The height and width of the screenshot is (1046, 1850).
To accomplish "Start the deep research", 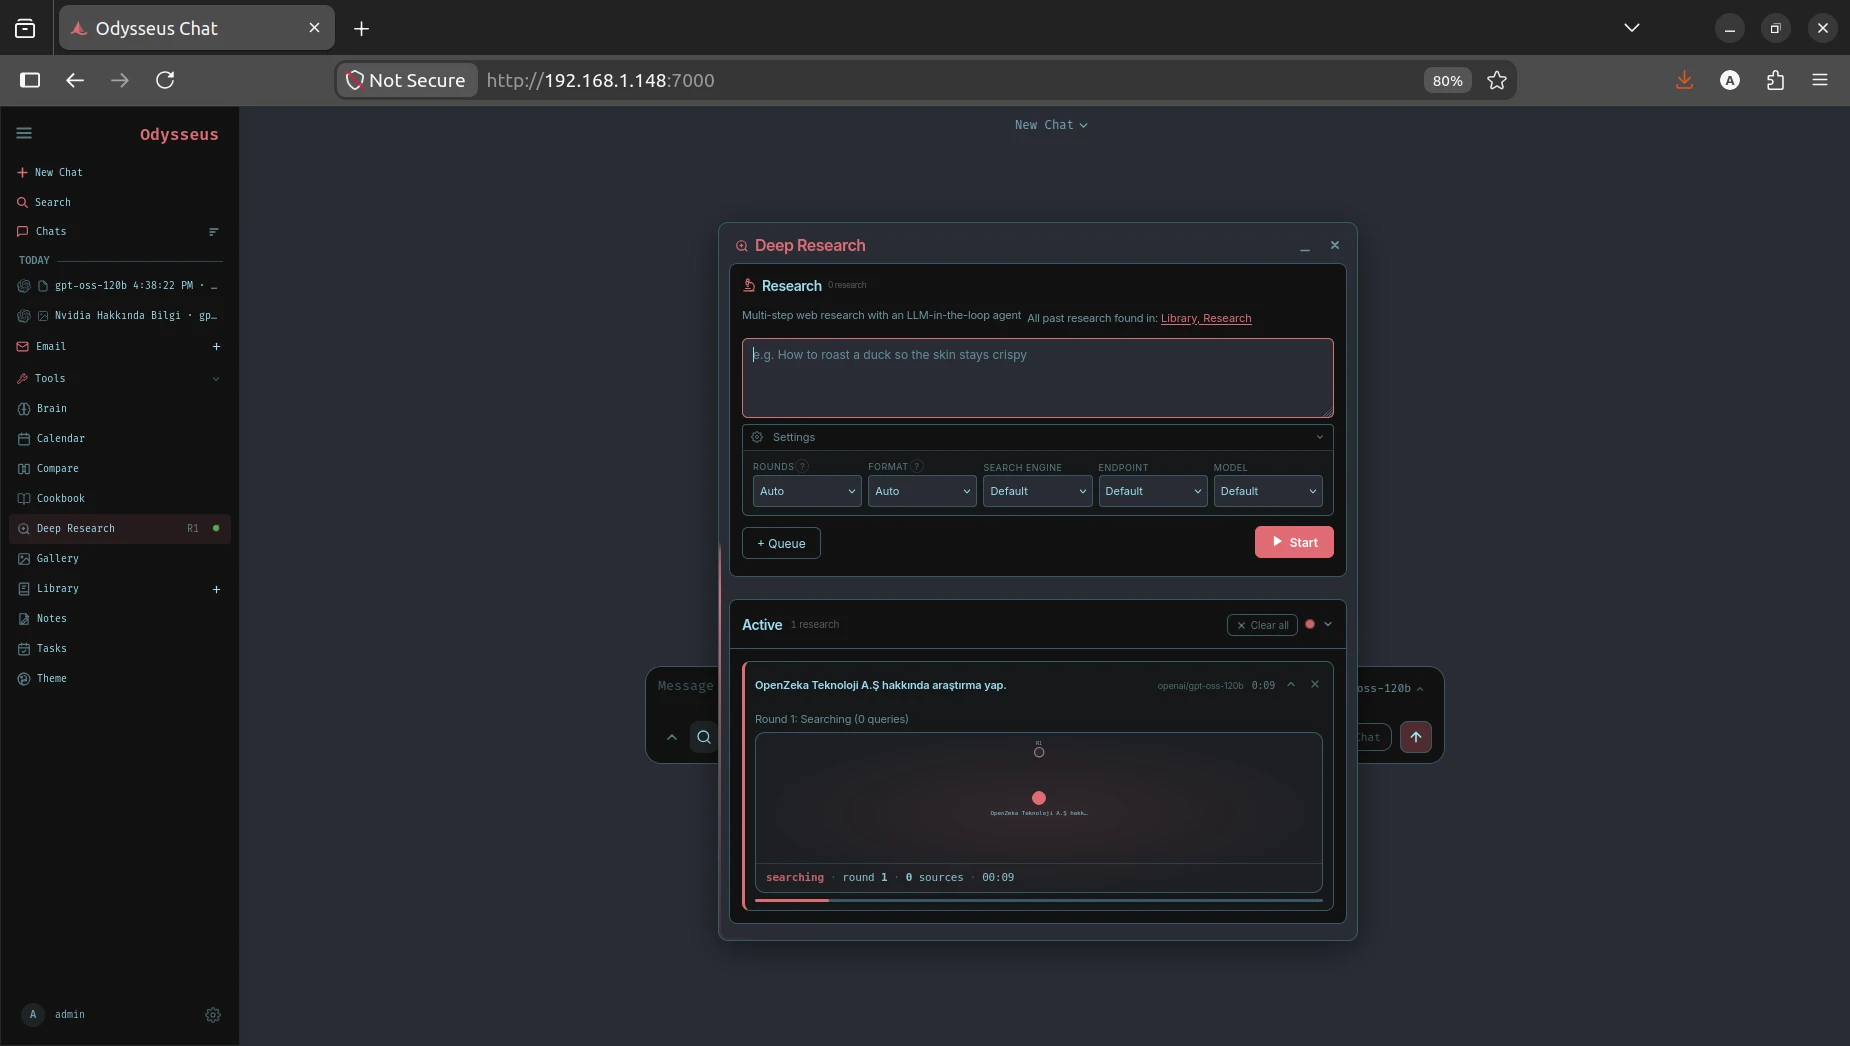I will (1294, 542).
